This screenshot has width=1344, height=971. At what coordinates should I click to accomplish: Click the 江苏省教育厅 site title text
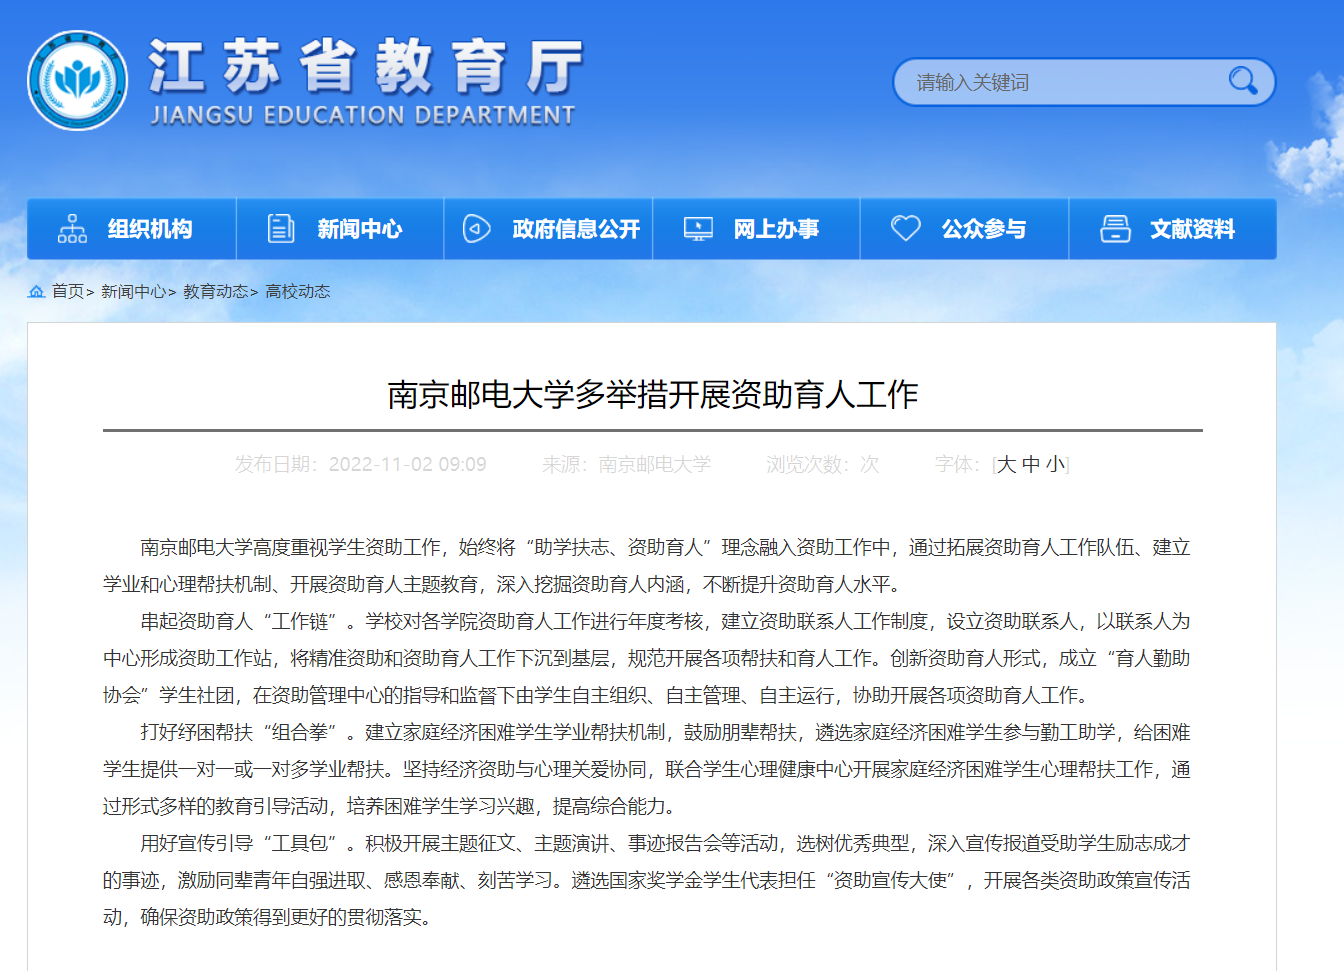pyautogui.click(x=365, y=68)
